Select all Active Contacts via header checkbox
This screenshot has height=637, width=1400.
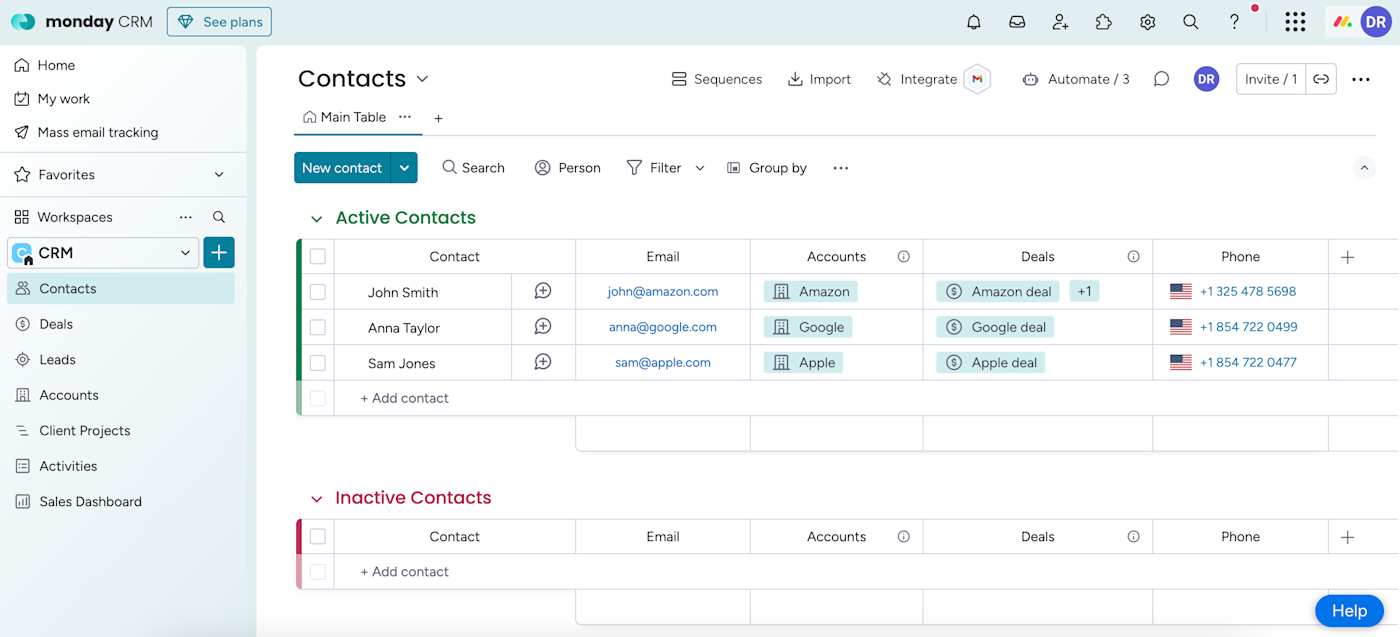[x=318, y=257]
